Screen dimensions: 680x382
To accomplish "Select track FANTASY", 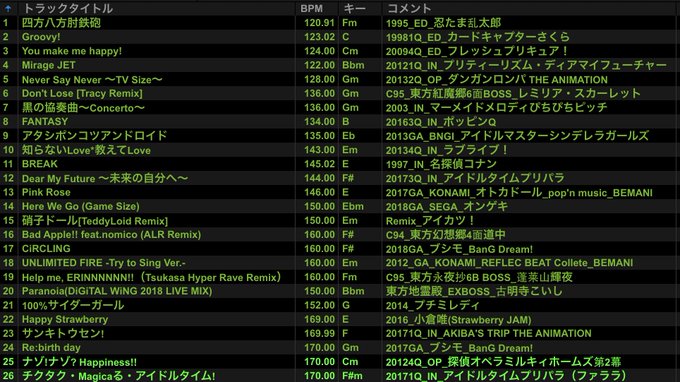I will coord(45,121).
